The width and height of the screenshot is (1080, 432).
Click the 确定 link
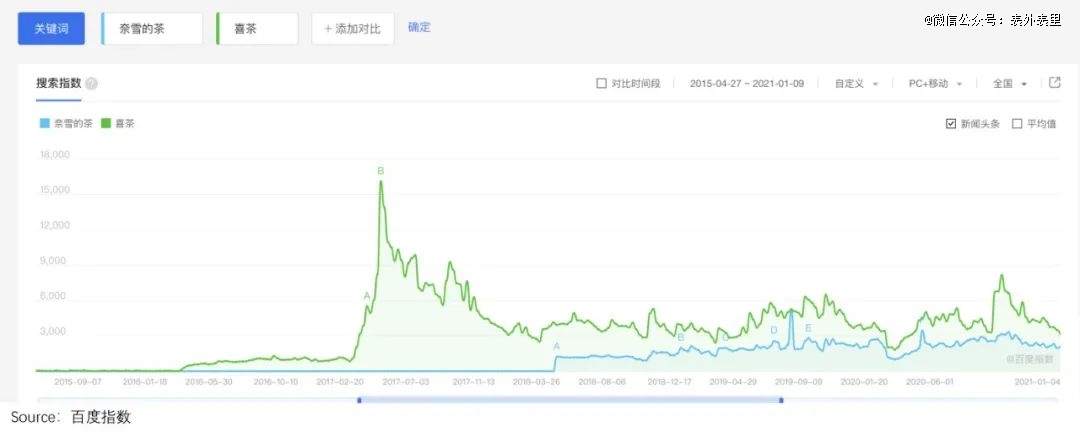pyautogui.click(x=419, y=27)
